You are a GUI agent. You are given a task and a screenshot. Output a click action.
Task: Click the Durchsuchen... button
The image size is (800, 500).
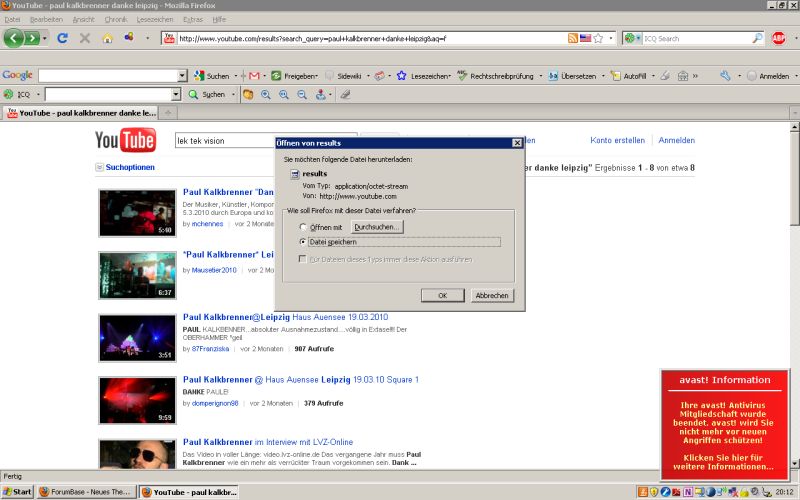pyautogui.click(x=377, y=227)
